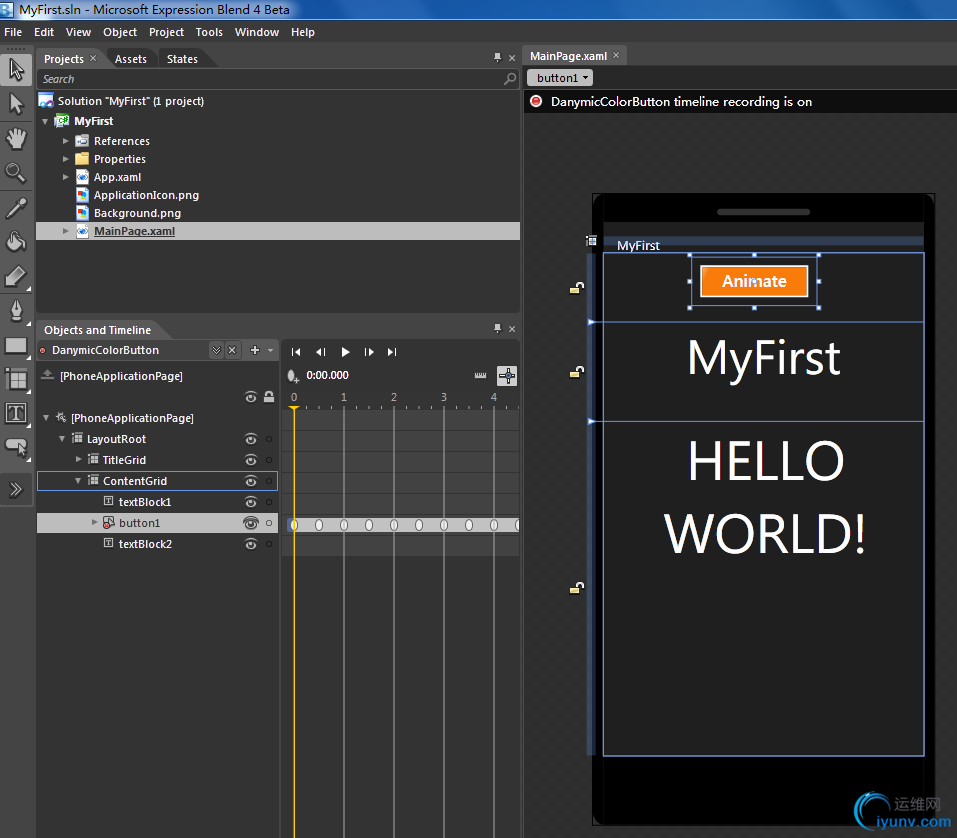
Task: Play the DanymicColorButton animation
Action: (x=345, y=352)
